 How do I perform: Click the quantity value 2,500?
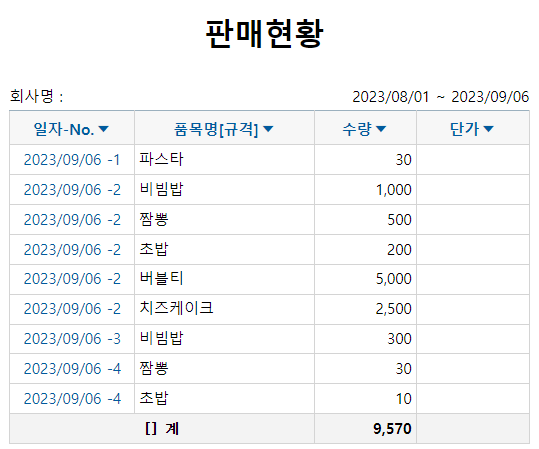pyautogui.click(x=393, y=309)
